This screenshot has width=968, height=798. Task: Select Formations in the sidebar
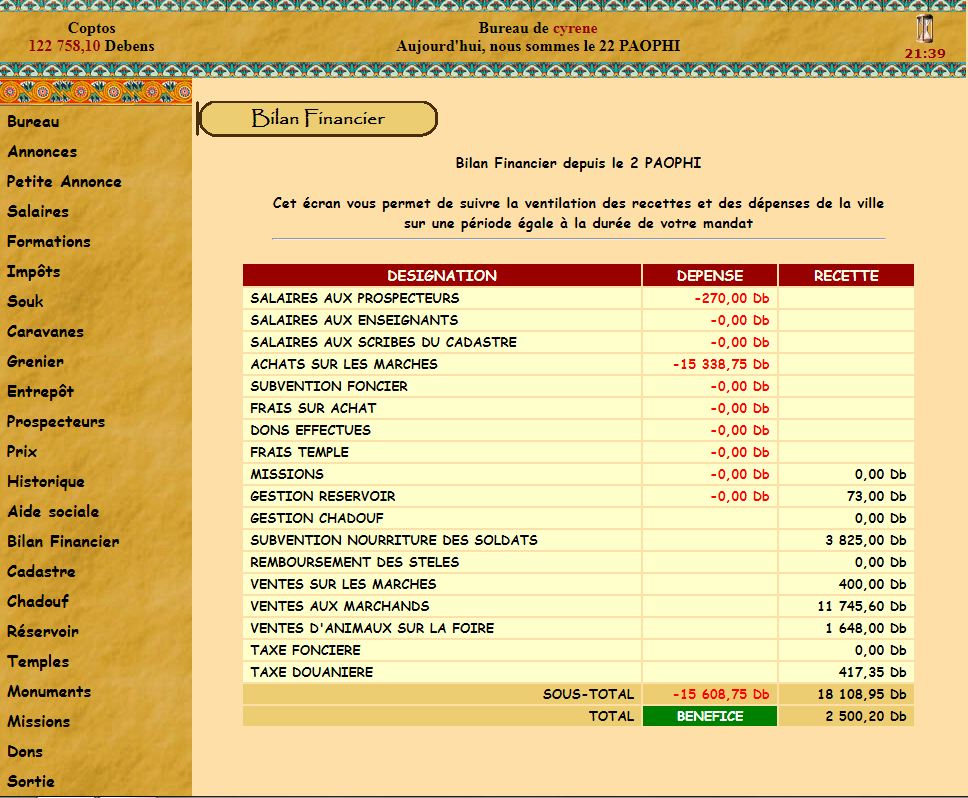coord(49,241)
